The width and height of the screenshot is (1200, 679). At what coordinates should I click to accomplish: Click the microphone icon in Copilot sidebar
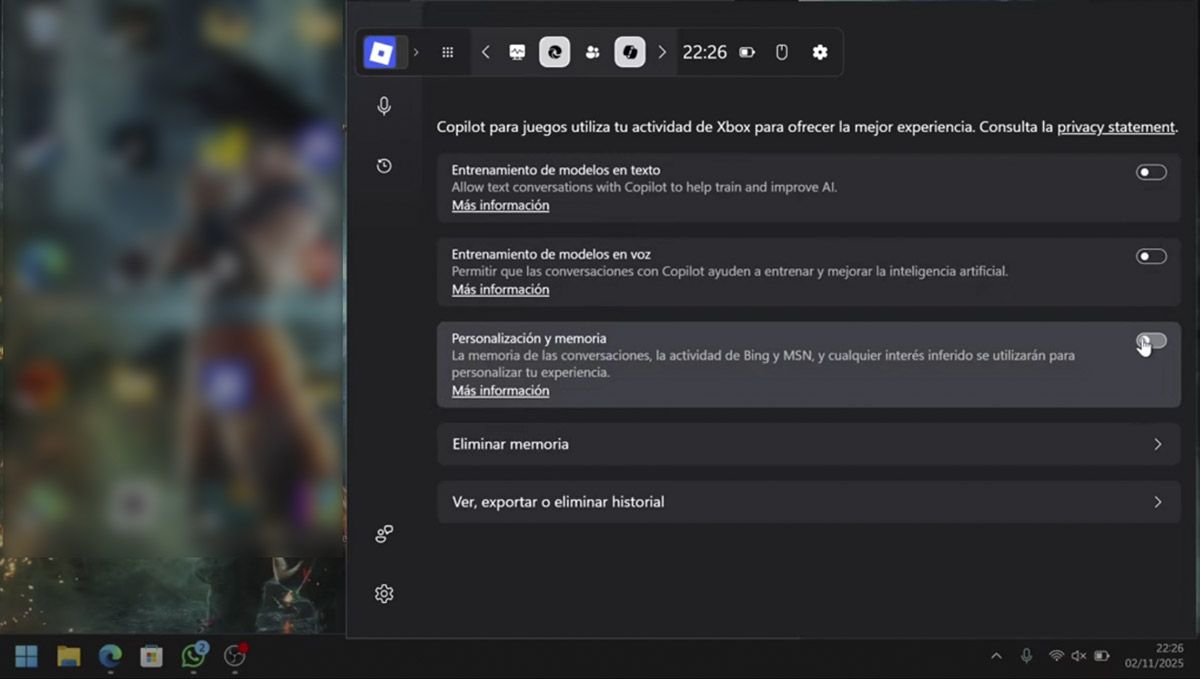(x=384, y=106)
